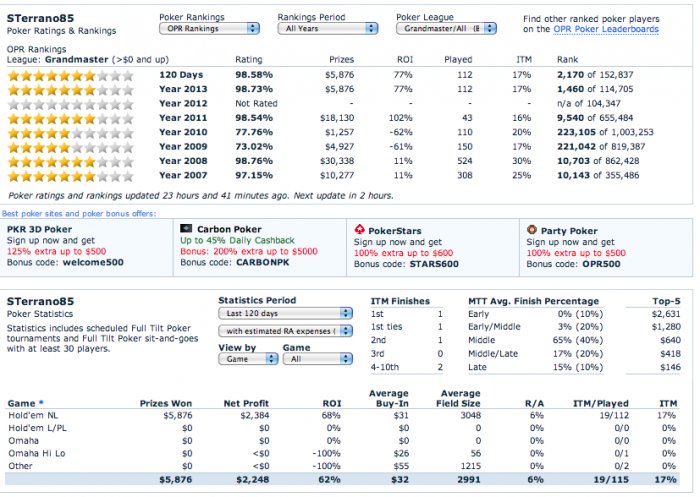The image size is (700, 497).
Task: Click the bonus code OPR500
Action: 601,264
